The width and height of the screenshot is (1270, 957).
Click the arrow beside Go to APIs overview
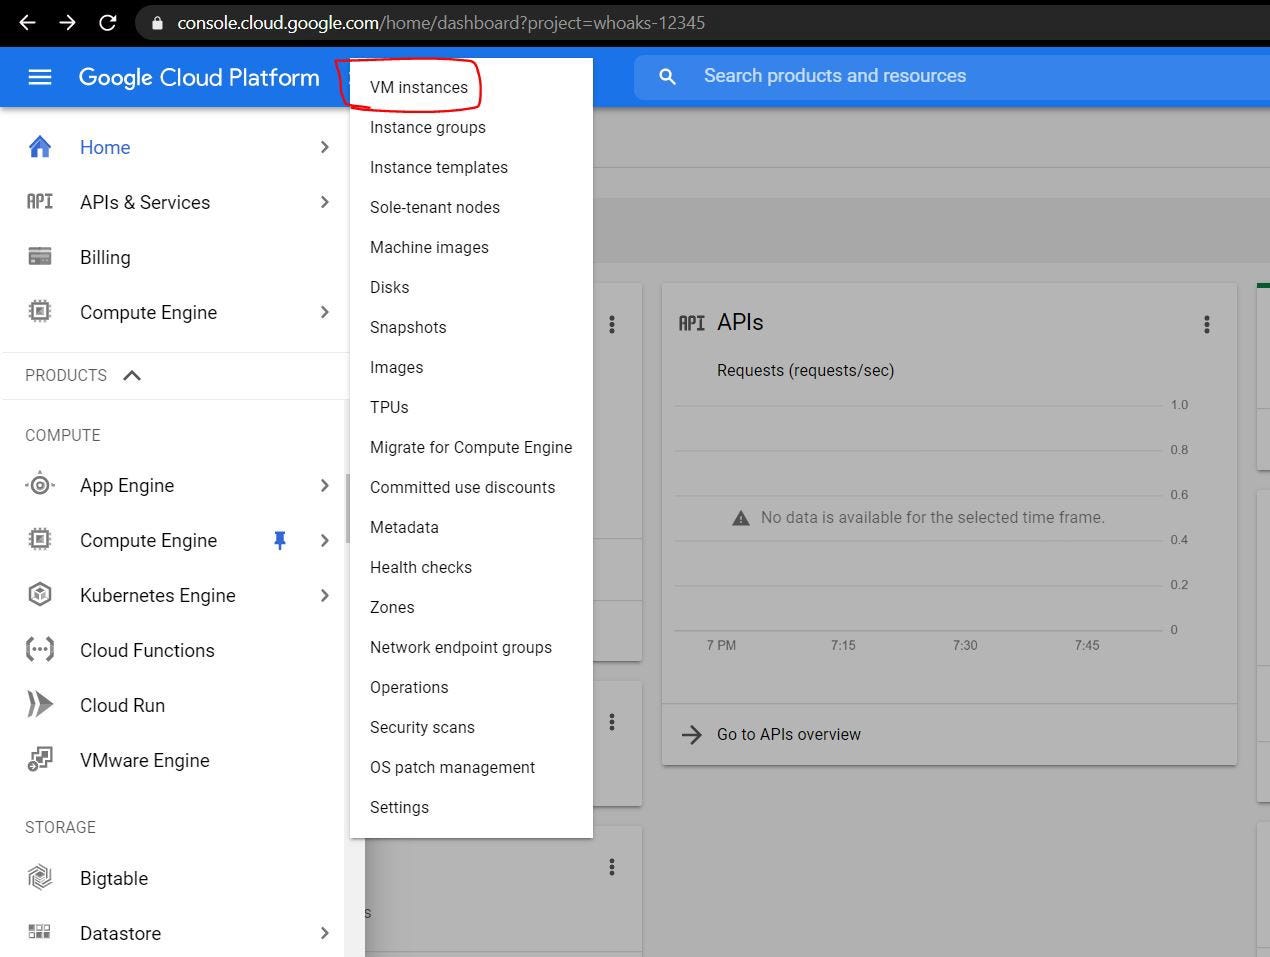tap(692, 735)
